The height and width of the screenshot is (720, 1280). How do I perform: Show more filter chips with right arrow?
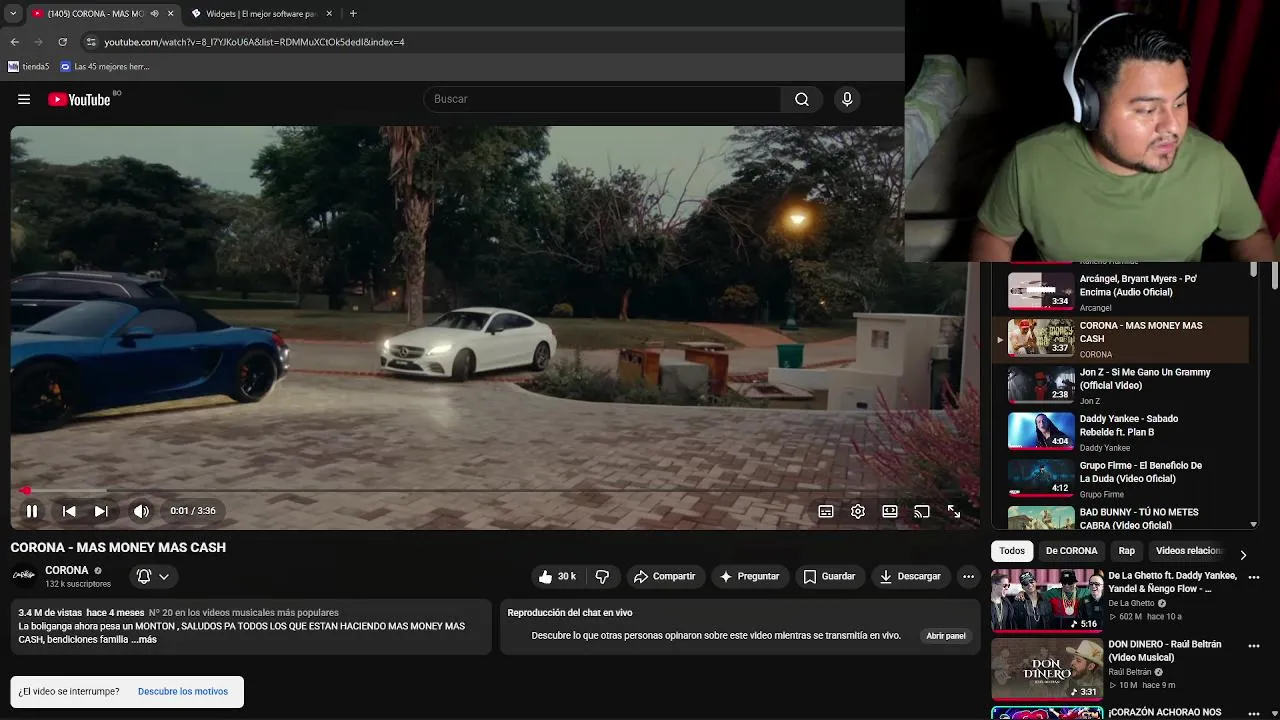pyautogui.click(x=1243, y=554)
